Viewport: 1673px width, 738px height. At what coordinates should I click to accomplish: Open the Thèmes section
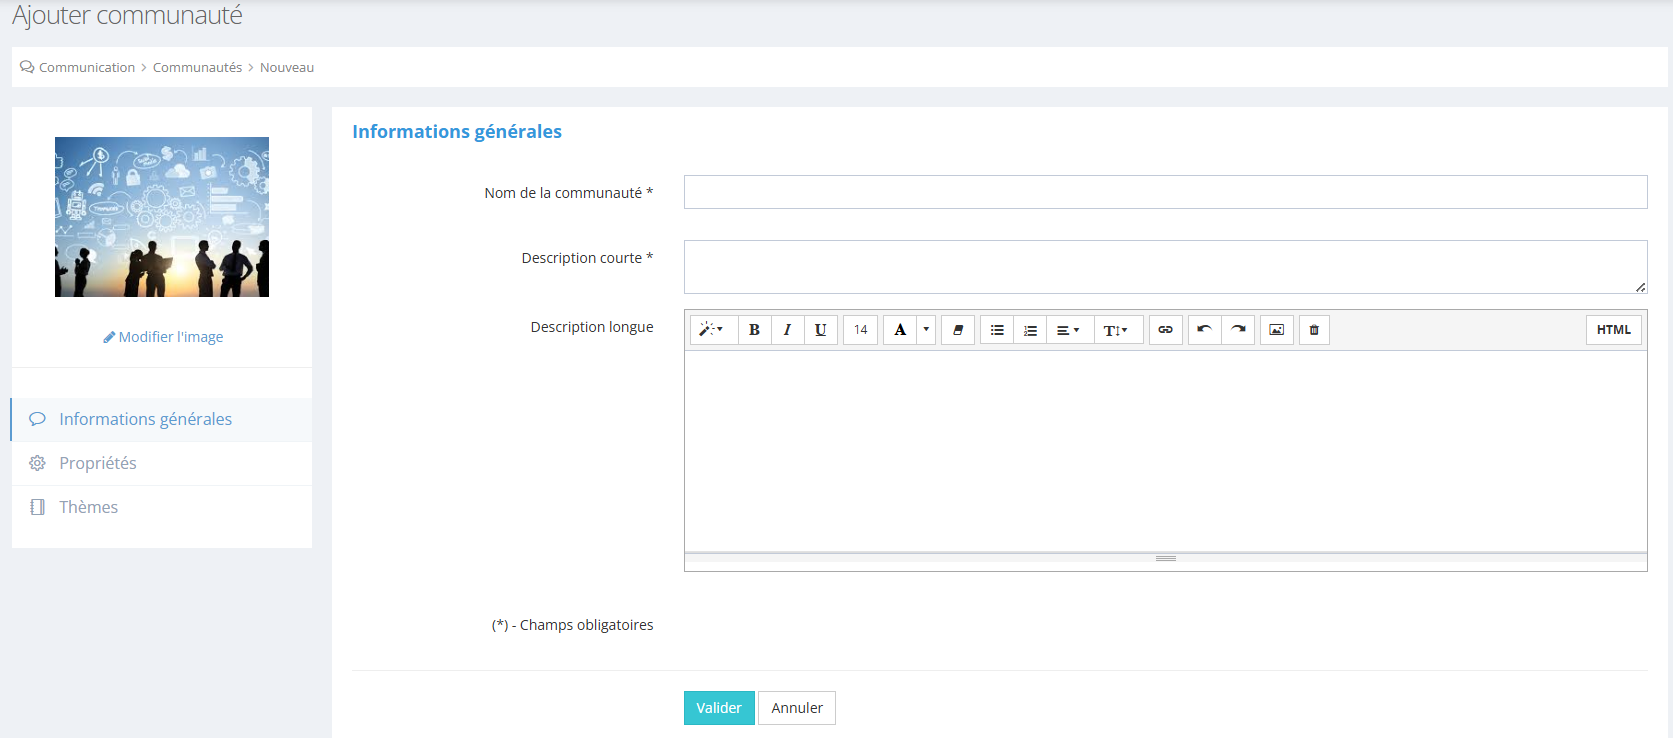[x=88, y=507]
